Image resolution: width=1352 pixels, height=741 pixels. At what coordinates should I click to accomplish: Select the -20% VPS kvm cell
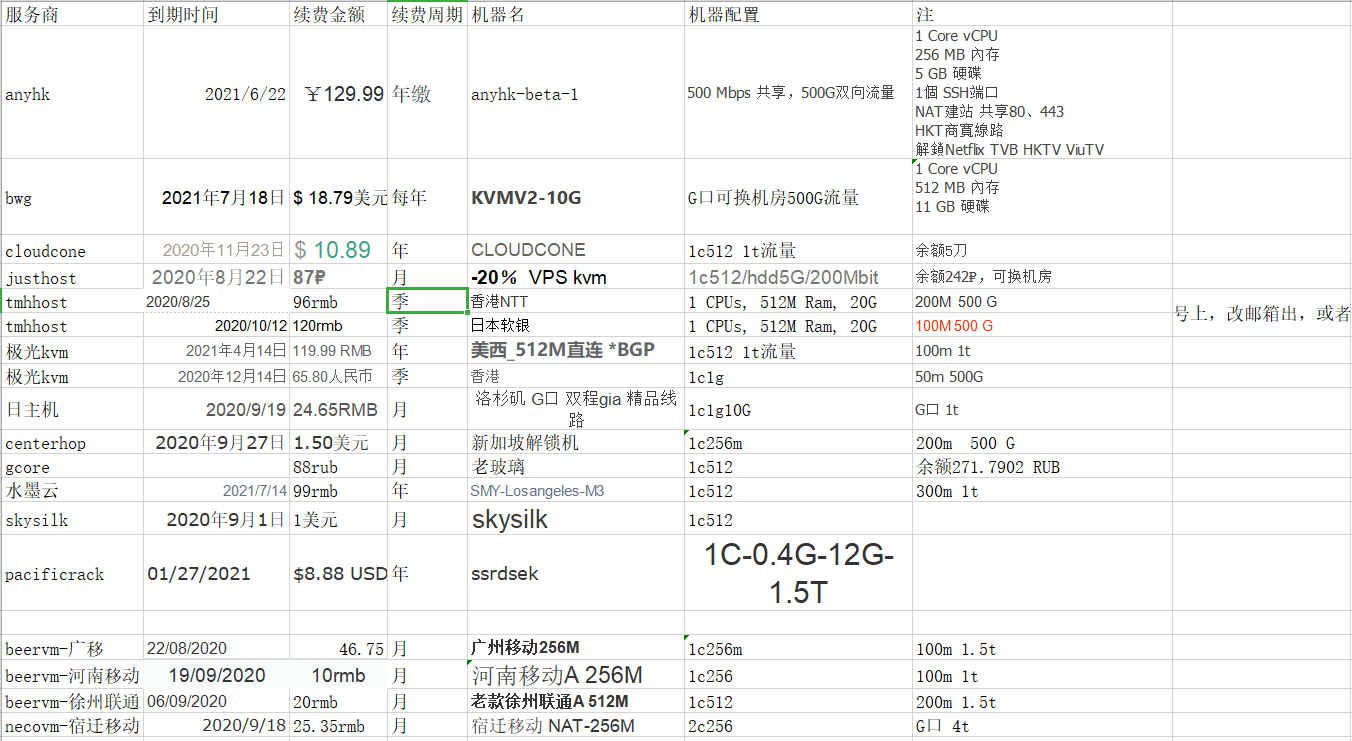[576, 277]
